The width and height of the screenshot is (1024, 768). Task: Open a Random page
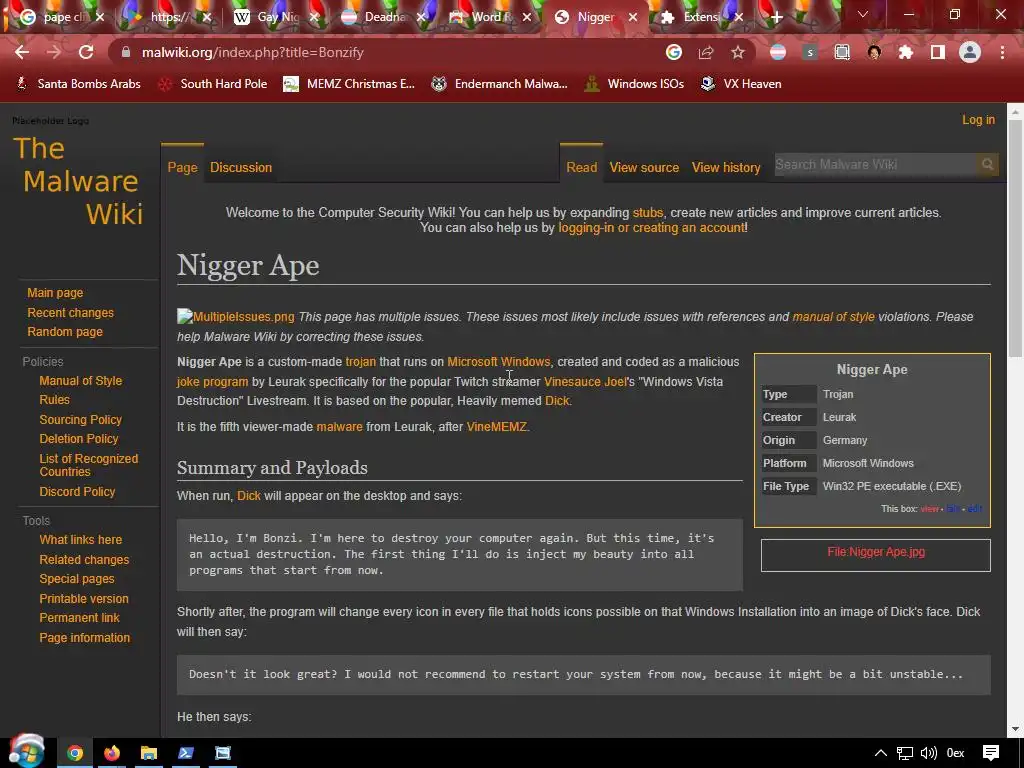click(x=65, y=331)
